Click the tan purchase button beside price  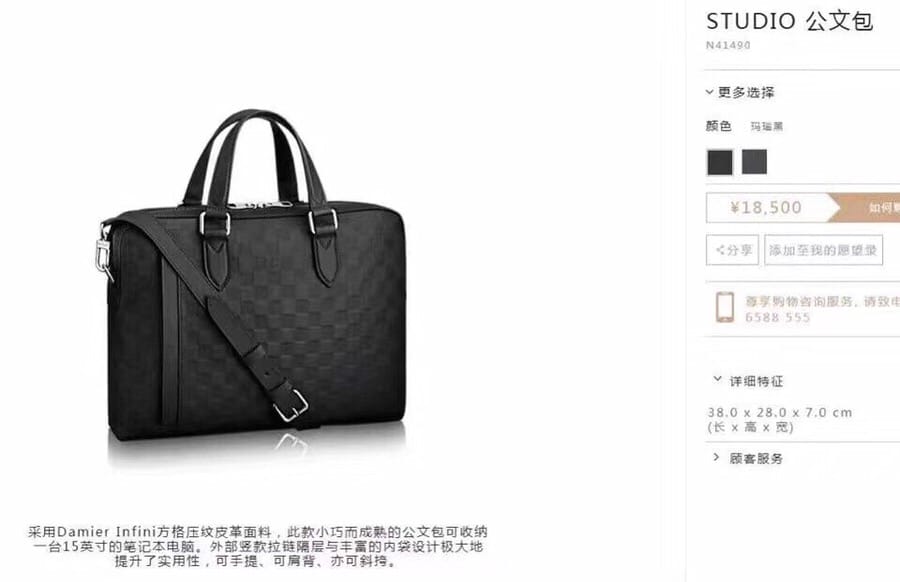pos(864,207)
